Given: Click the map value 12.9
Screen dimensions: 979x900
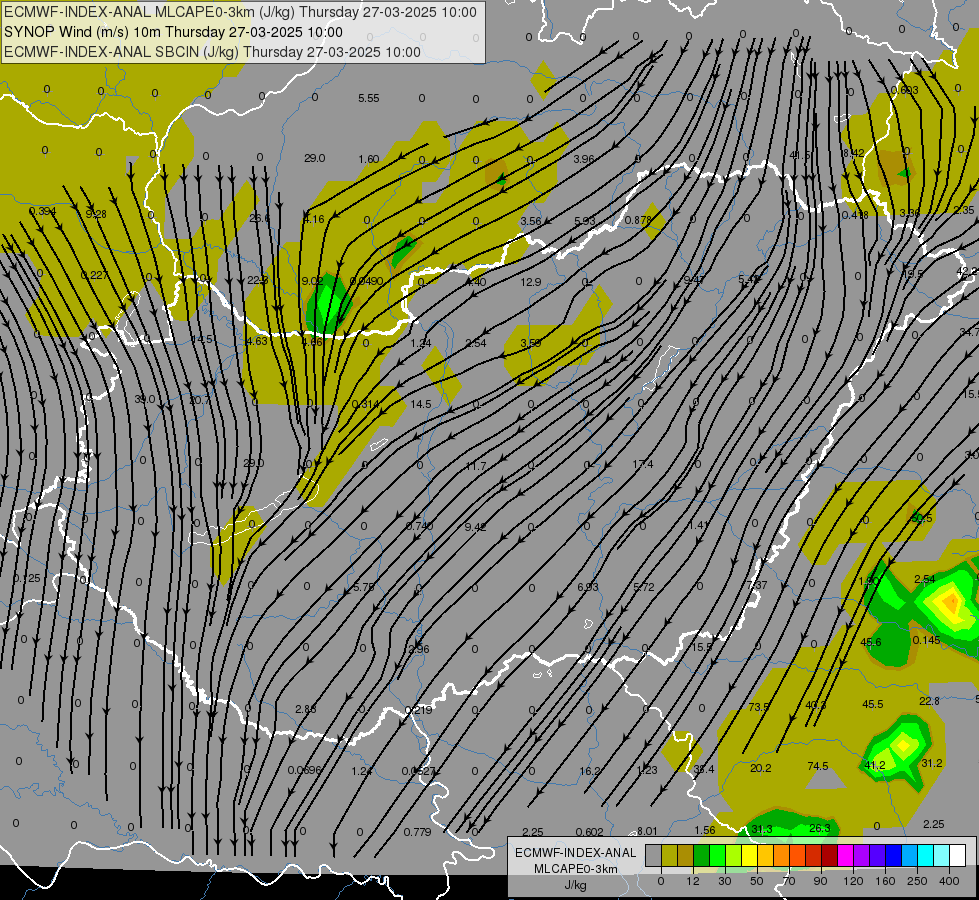Looking at the screenshot, I should pyautogui.click(x=531, y=282).
